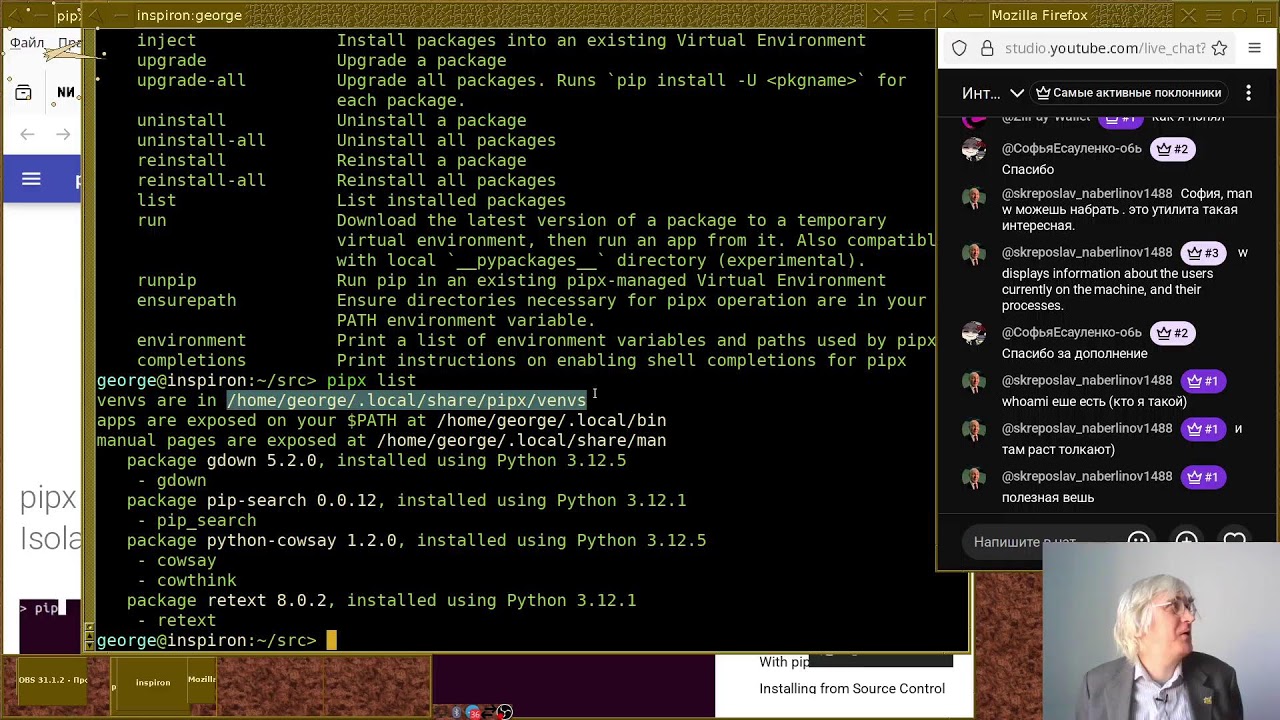Click #1 badge above полезная вещь message

point(1202,477)
